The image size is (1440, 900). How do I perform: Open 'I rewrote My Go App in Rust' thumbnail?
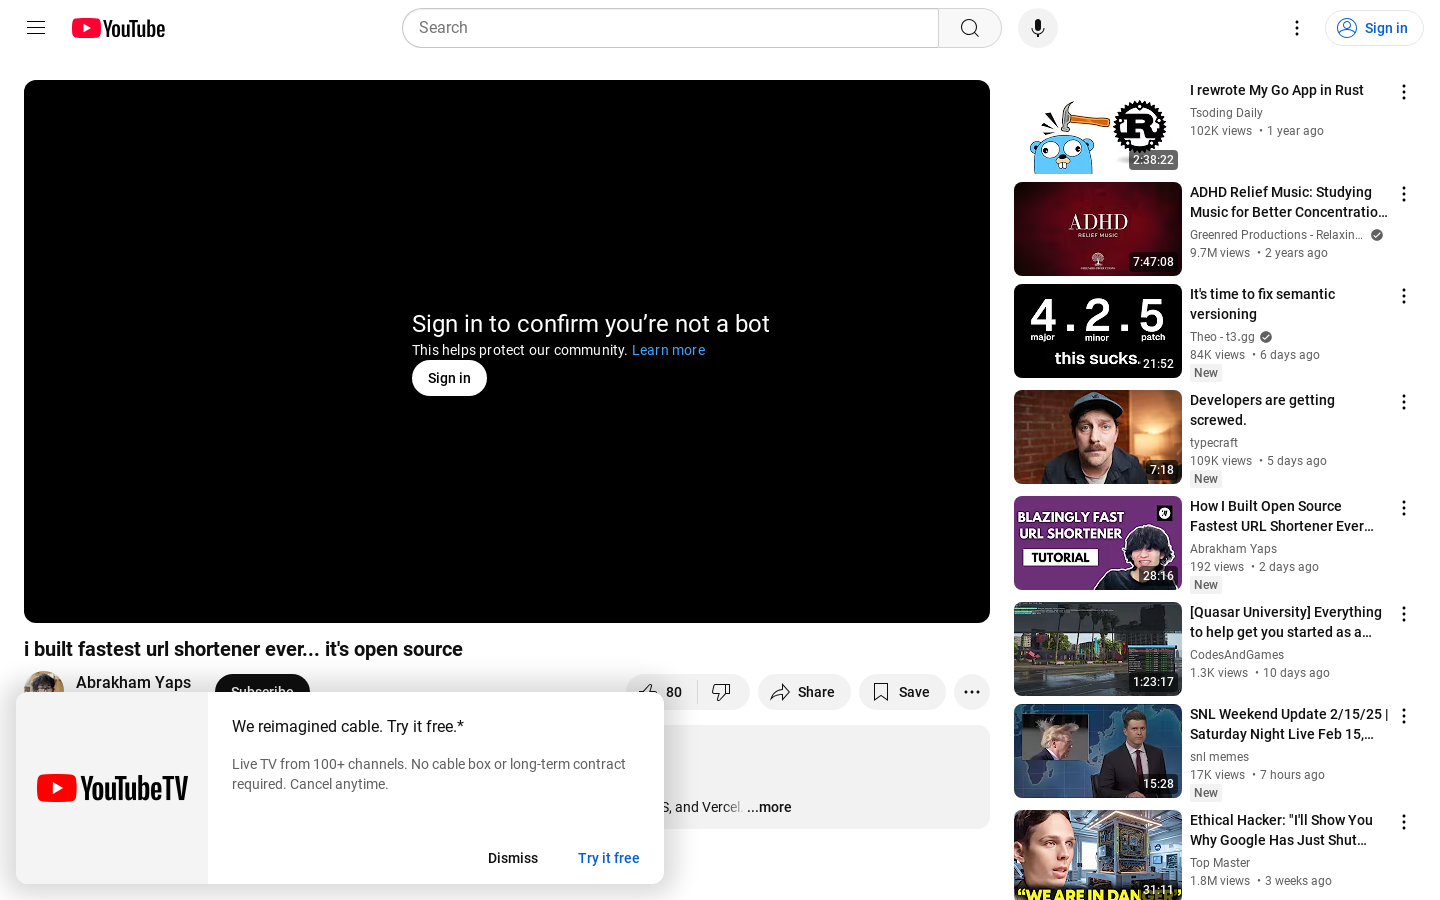click(x=1098, y=127)
